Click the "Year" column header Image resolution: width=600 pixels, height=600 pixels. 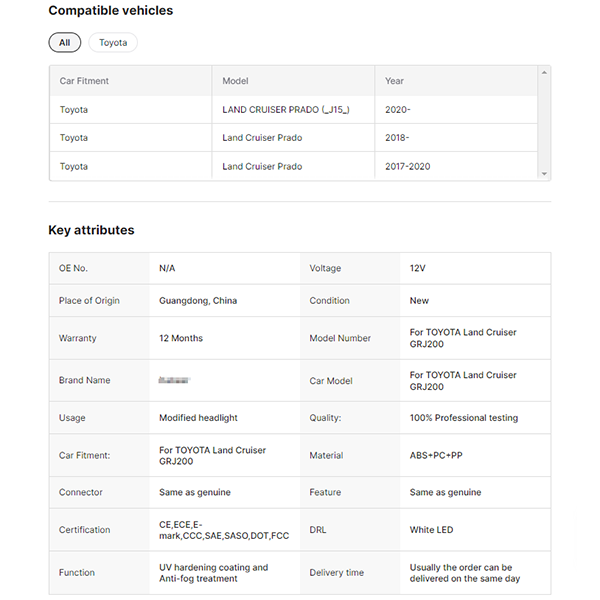click(x=394, y=81)
